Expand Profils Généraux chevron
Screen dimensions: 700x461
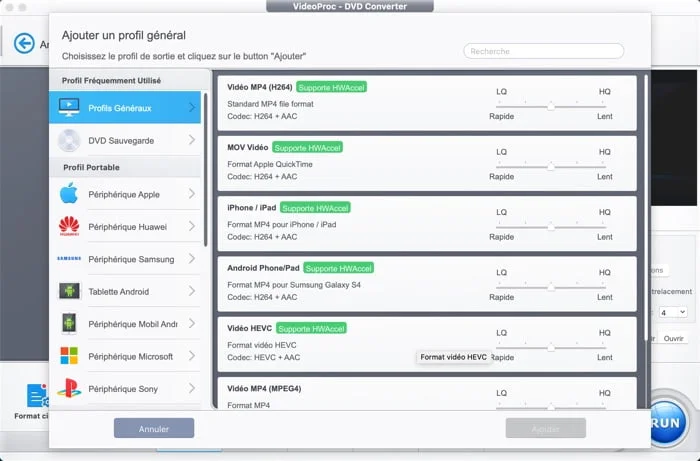coord(192,108)
